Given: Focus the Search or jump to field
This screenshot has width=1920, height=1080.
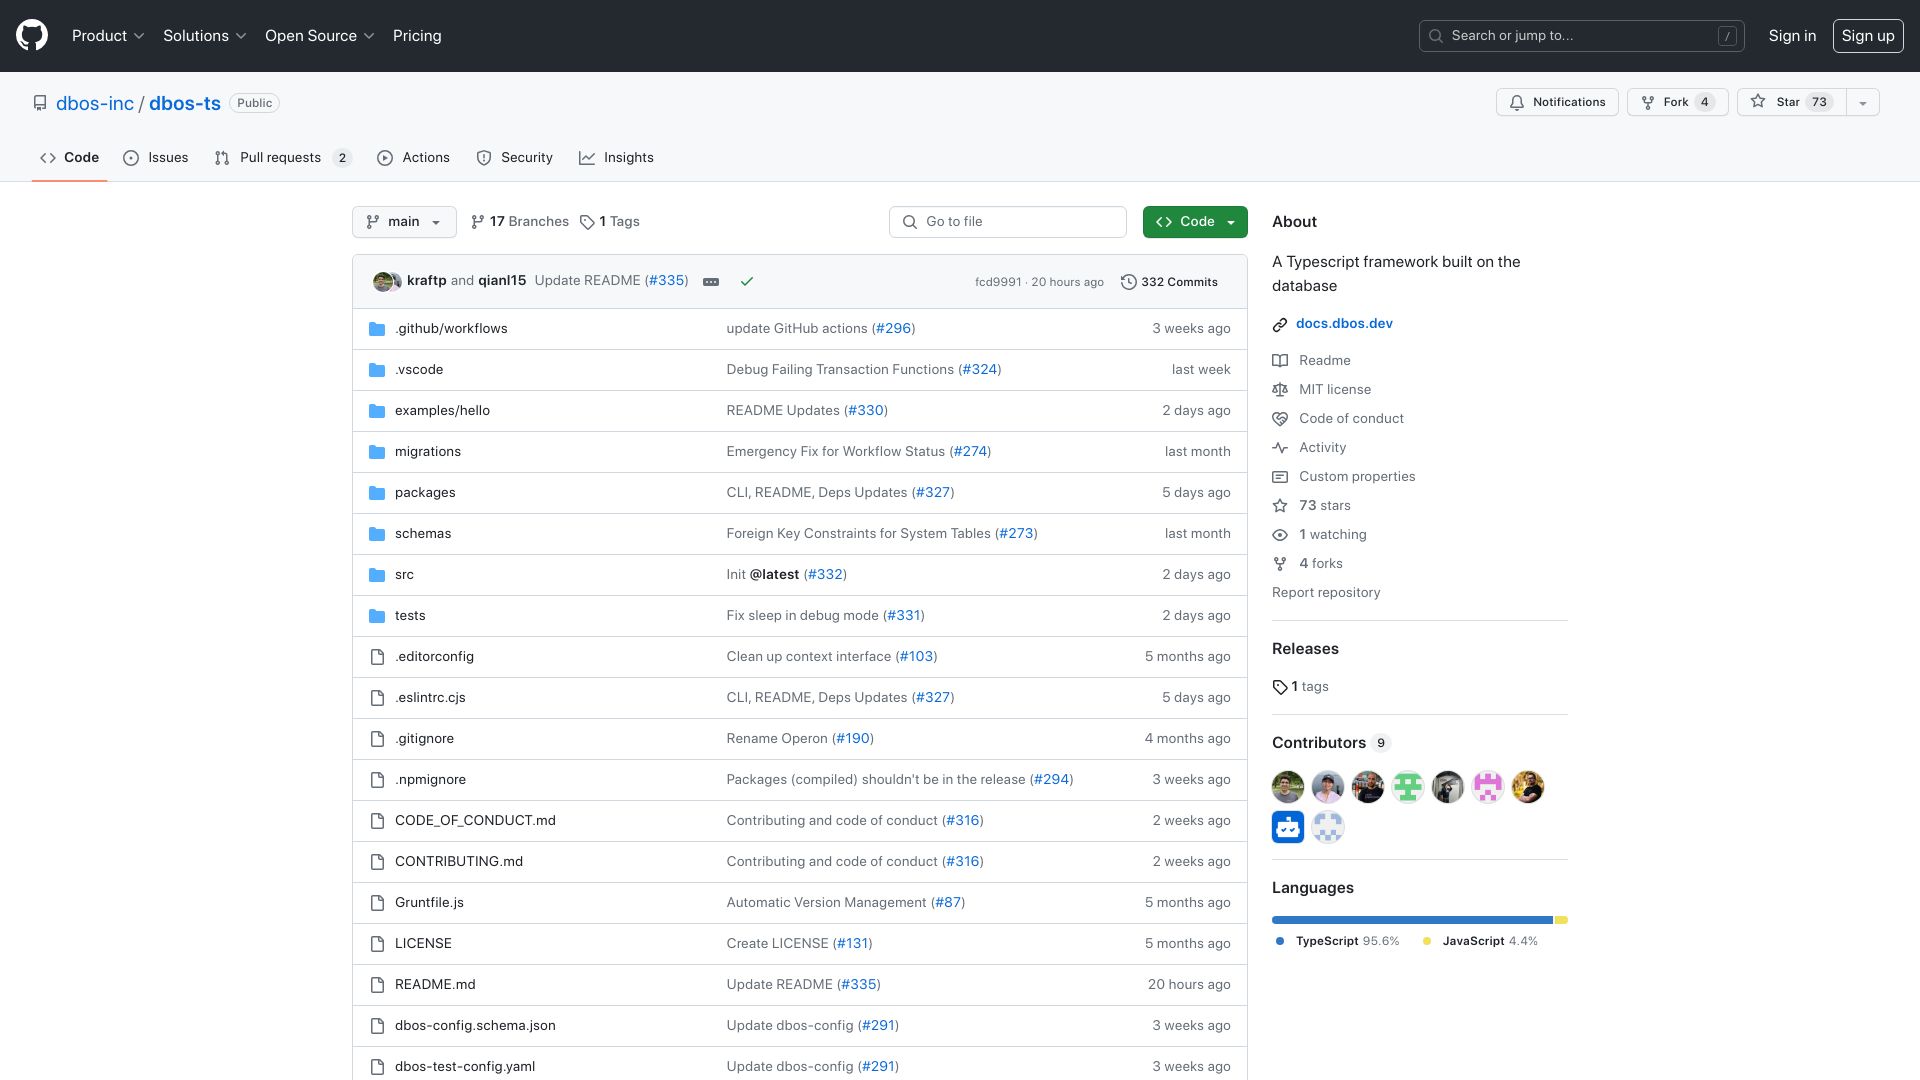Looking at the screenshot, I should tap(1581, 36).
